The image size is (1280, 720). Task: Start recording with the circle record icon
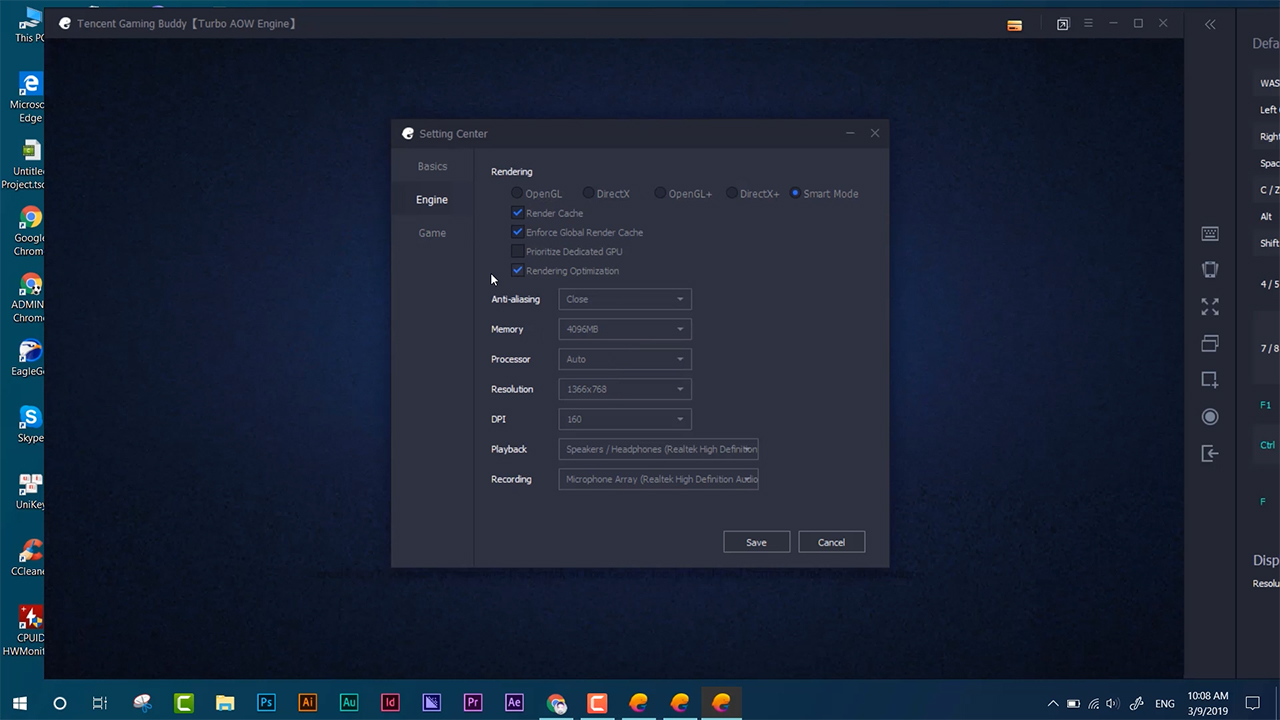(1210, 417)
